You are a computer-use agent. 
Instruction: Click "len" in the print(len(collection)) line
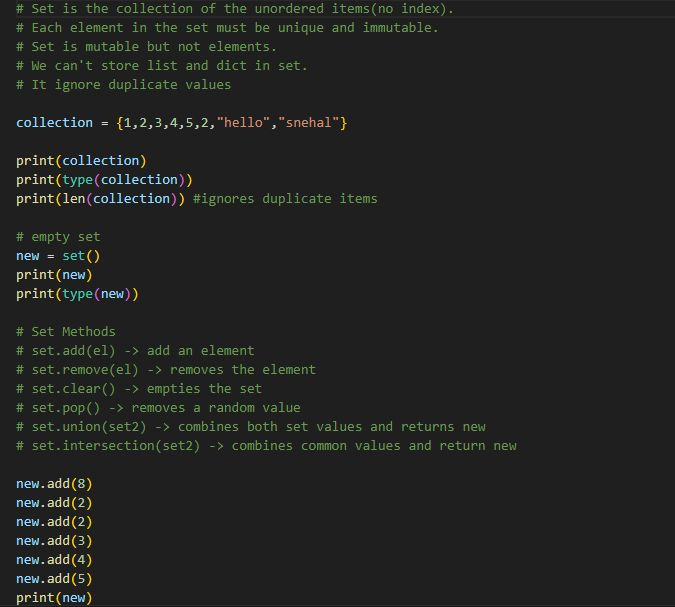(74, 198)
